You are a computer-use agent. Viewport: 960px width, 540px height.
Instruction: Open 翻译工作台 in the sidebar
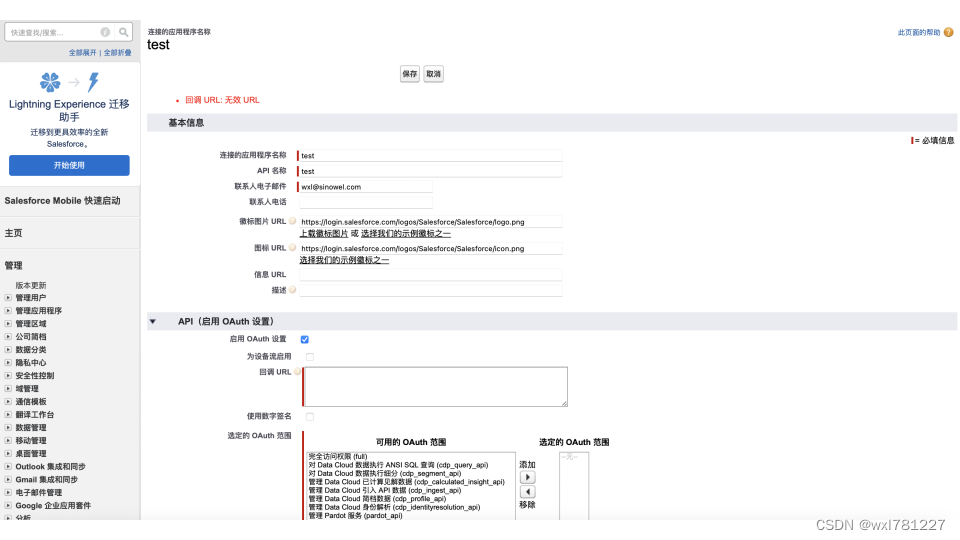(x=35, y=414)
